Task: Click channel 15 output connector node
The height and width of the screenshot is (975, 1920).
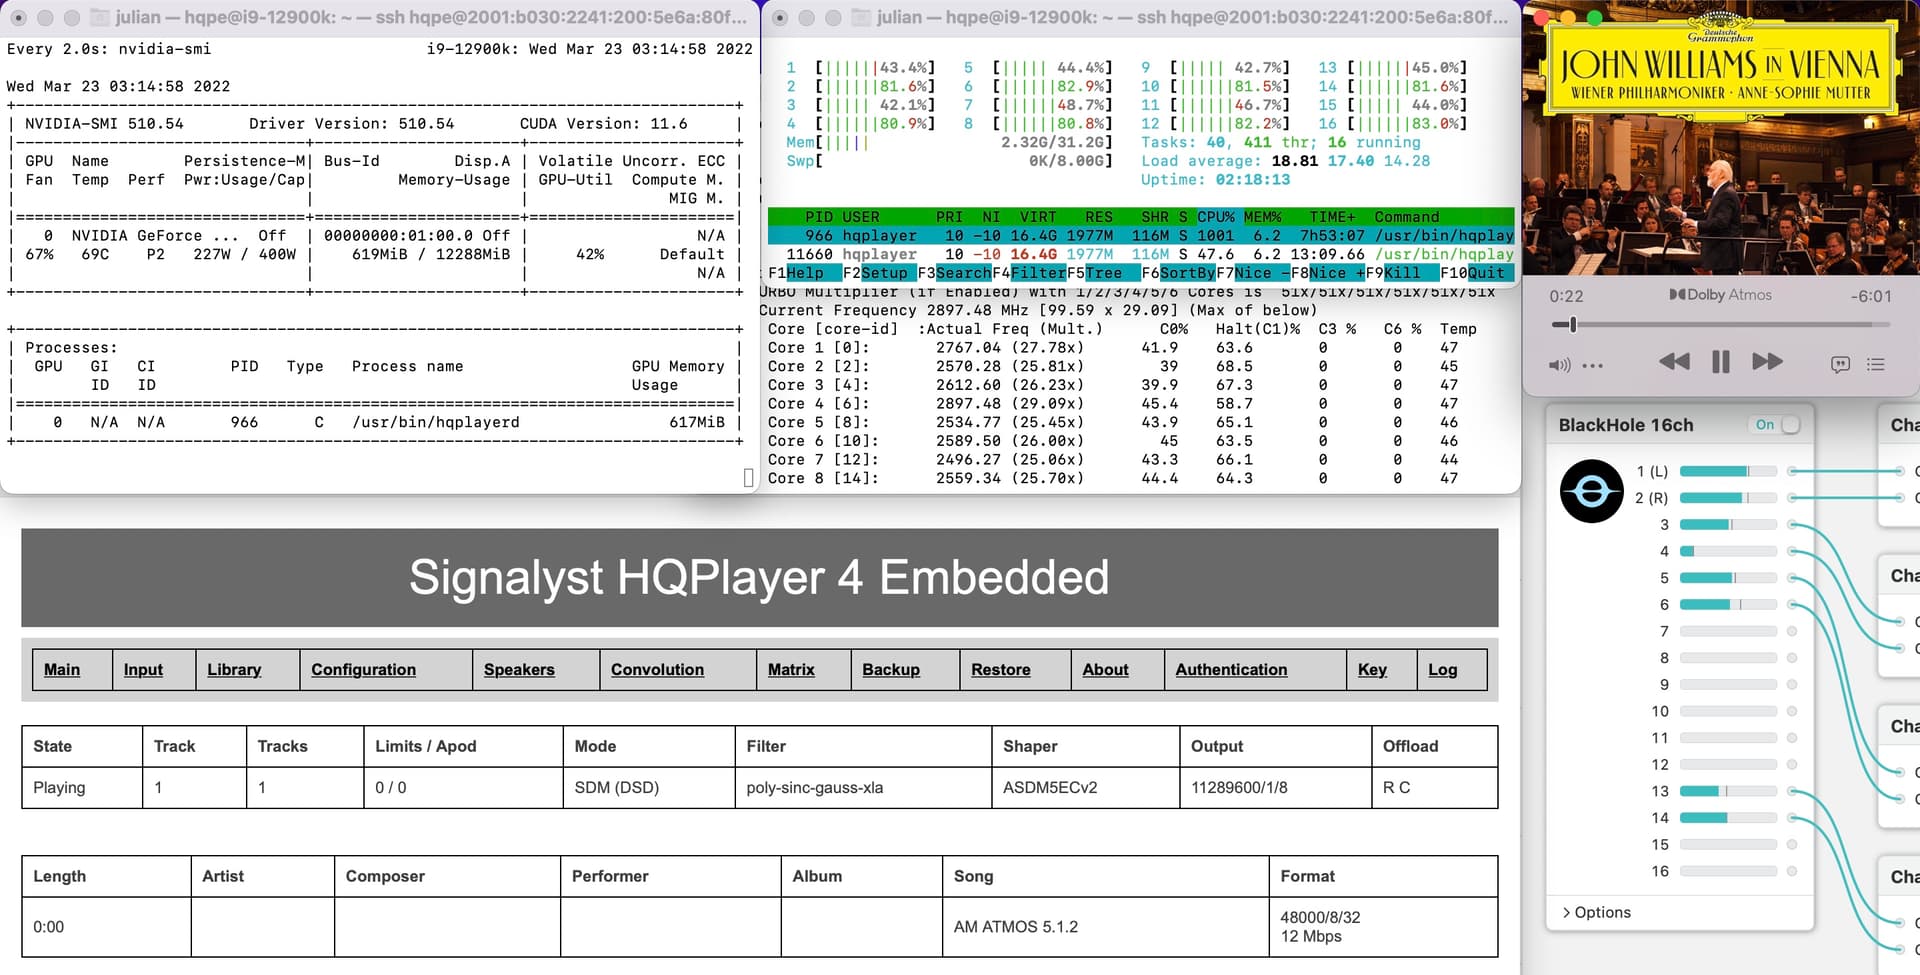Action: [x=1792, y=844]
